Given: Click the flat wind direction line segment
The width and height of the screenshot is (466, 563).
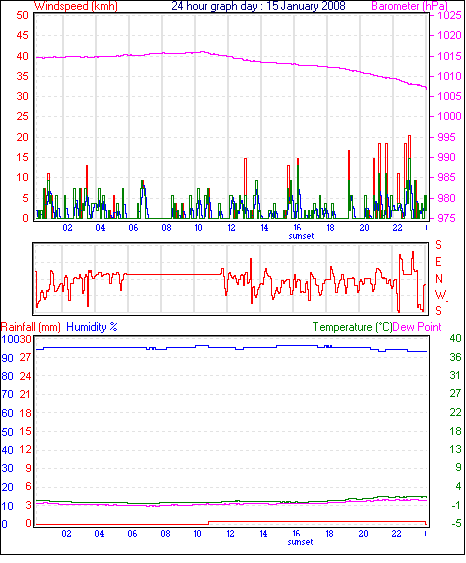Looking at the screenshot, I should click(x=174, y=274).
